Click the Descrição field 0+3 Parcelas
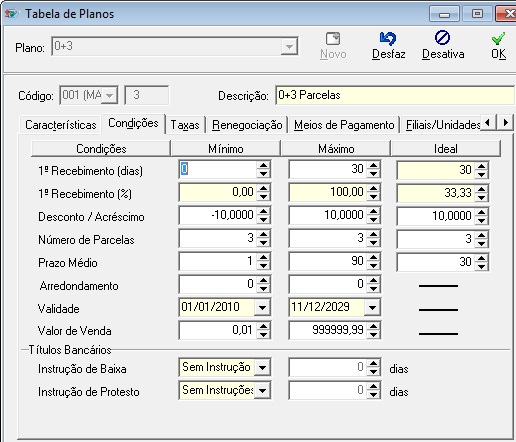Image resolution: width=516 pixels, height=442 pixels. click(x=395, y=96)
